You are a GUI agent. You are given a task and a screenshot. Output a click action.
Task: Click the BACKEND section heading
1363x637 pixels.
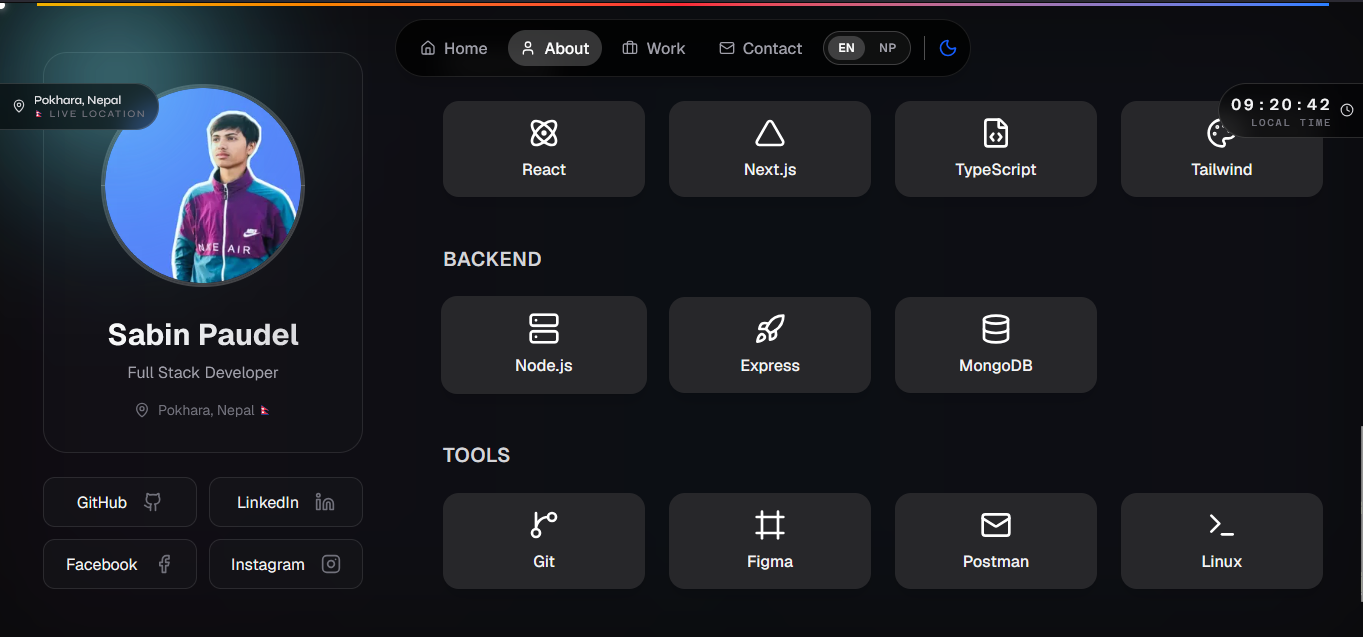492,259
